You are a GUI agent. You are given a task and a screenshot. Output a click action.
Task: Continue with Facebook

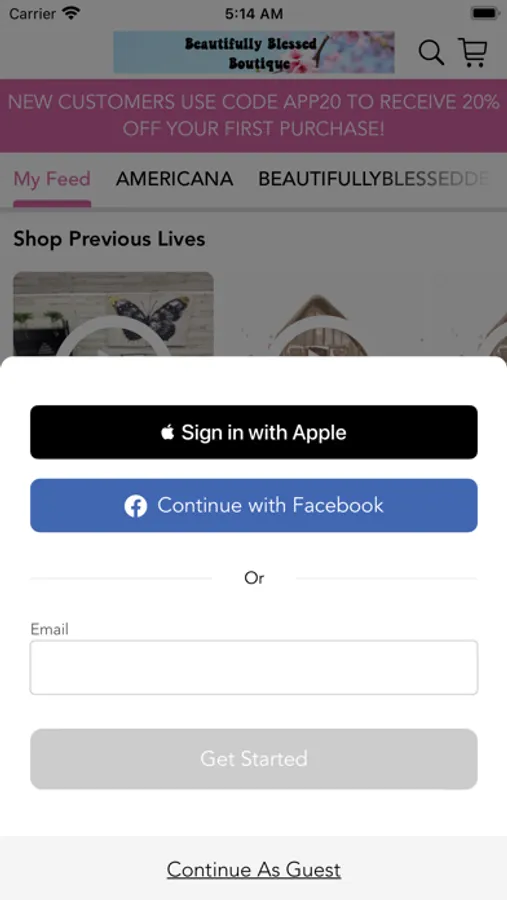[254, 506]
